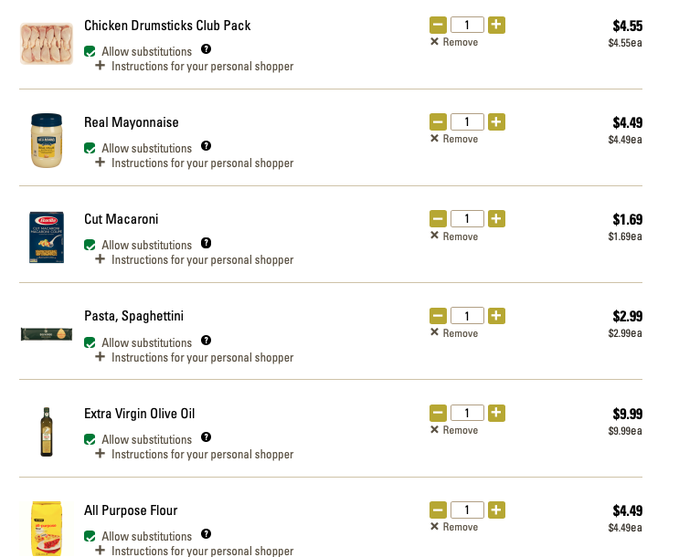Remove Real Mayonnaise from the cart
Screen dimensions: 700x557
tap(454, 139)
